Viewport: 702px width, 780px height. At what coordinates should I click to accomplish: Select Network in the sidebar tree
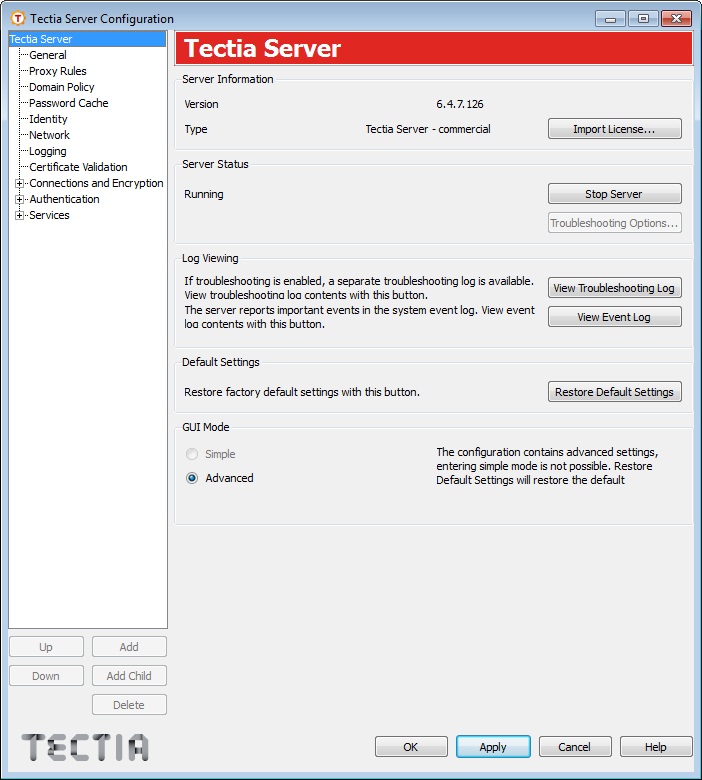click(49, 135)
